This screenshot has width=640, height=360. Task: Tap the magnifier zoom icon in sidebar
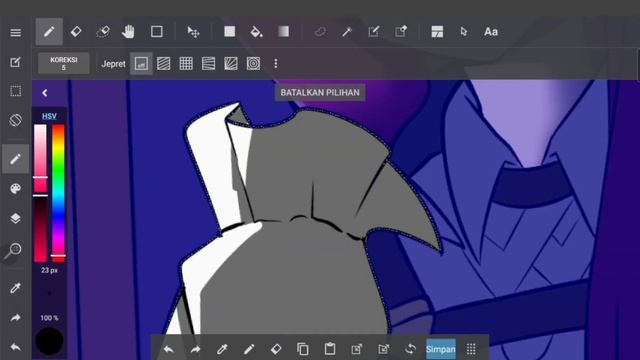tap(14, 251)
